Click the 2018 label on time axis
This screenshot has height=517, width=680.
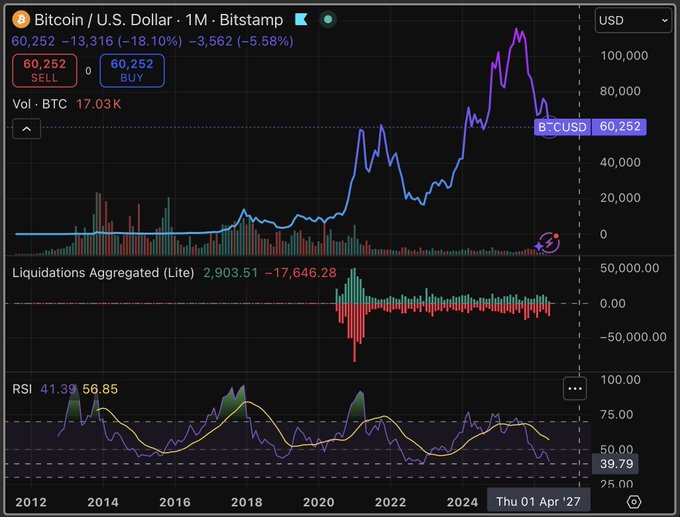(247, 502)
